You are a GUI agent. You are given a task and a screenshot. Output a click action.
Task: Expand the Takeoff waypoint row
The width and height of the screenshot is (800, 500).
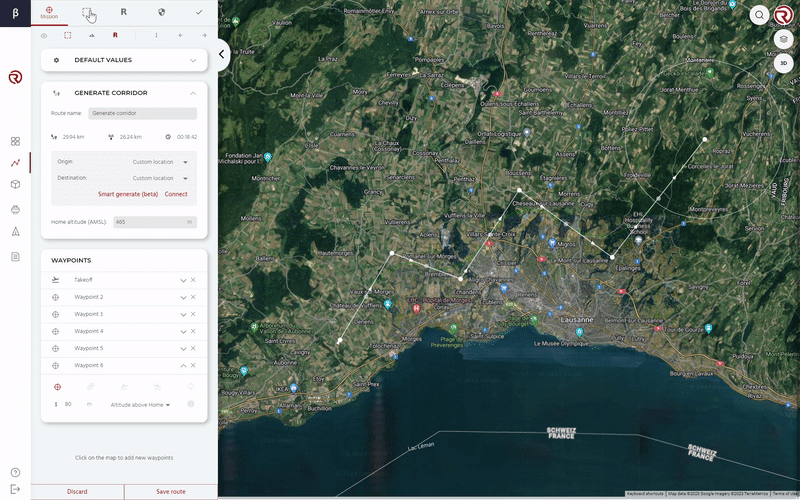pyautogui.click(x=183, y=280)
